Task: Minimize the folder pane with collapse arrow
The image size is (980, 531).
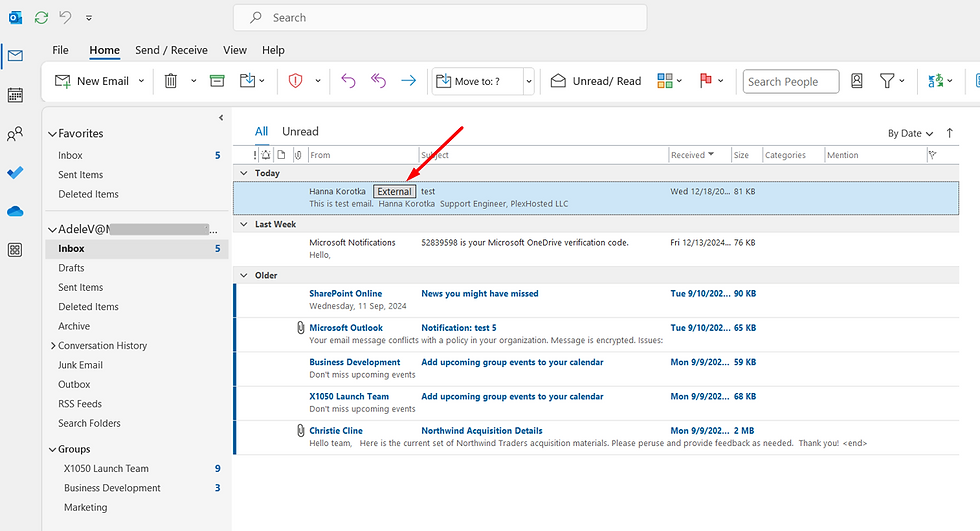Action: 221,117
